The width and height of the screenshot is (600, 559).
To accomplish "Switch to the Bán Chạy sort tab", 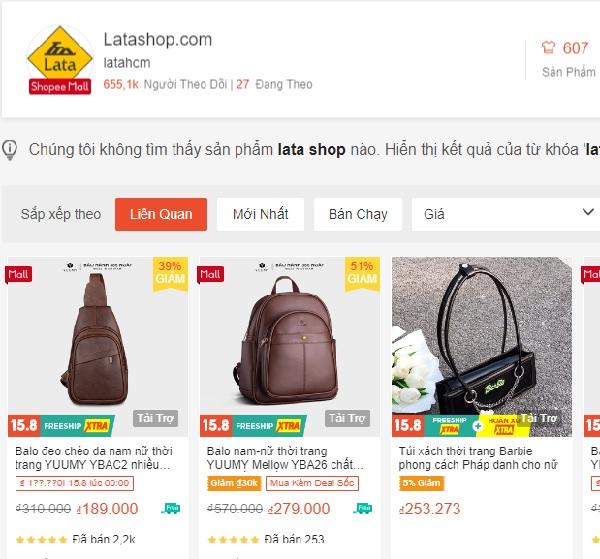I will tap(358, 214).
